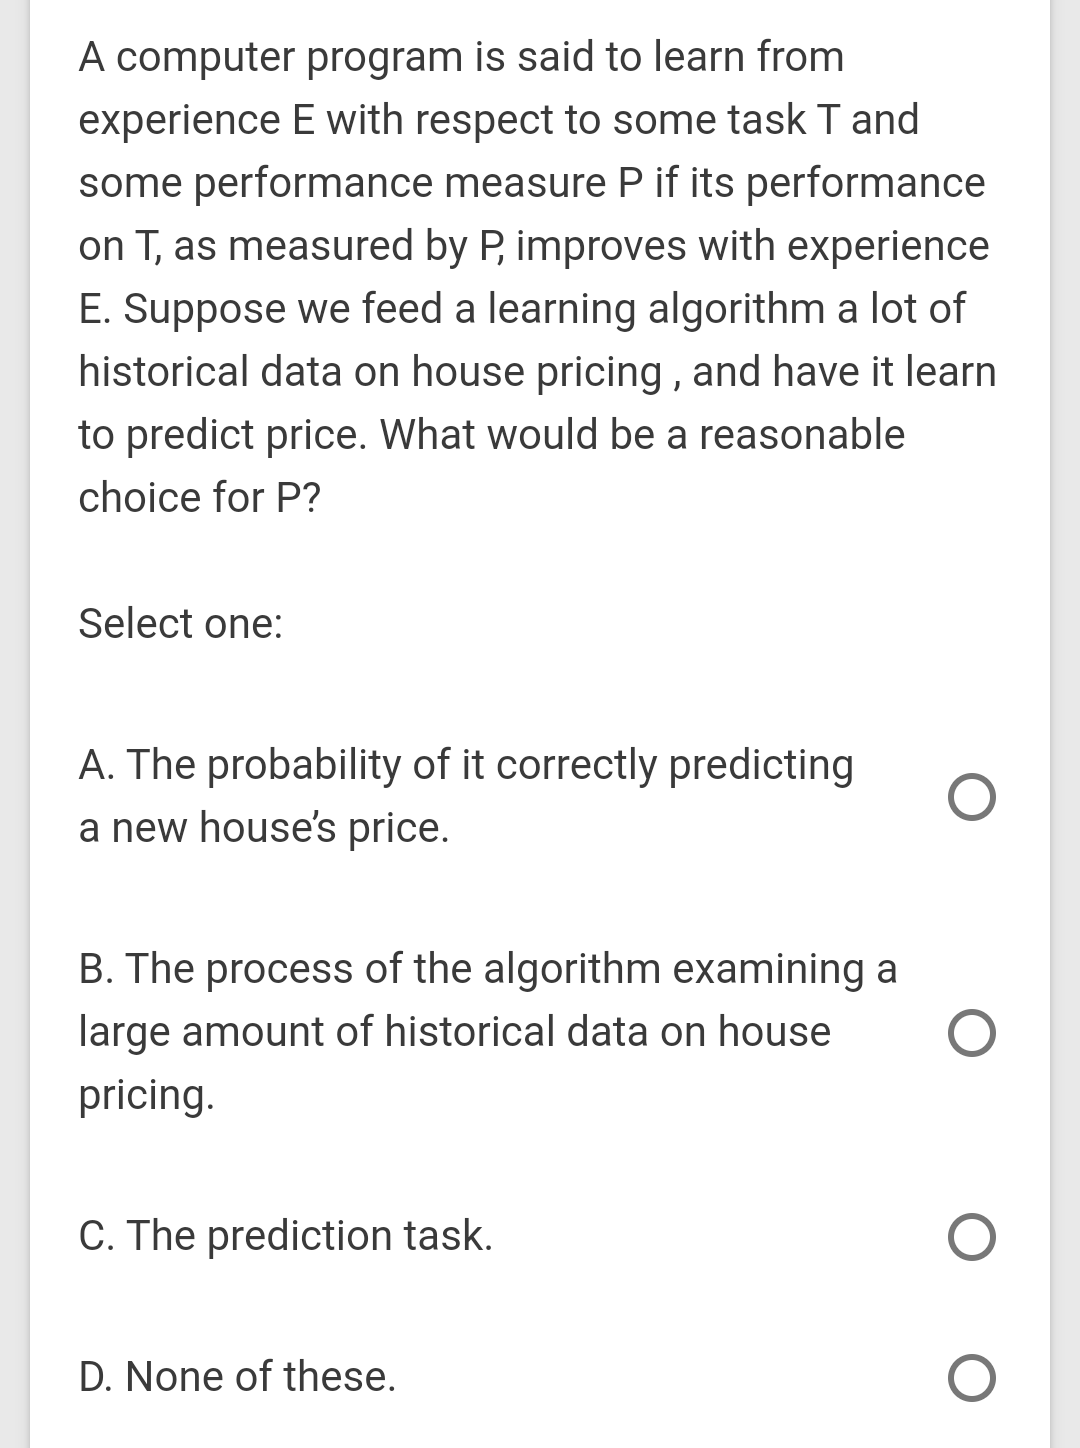Click the line 'on T, as measured by P, improves with experience'

[x=534, y=247]
